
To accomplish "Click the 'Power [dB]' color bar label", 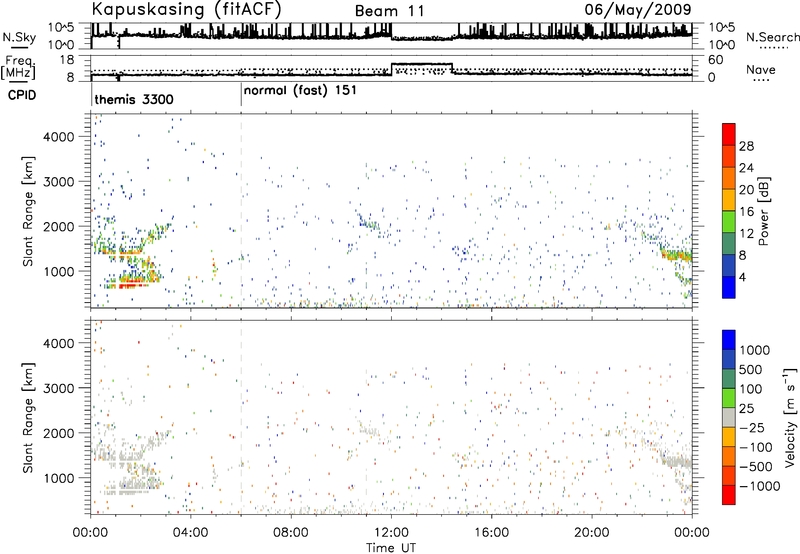I will (x=763, y=211).
